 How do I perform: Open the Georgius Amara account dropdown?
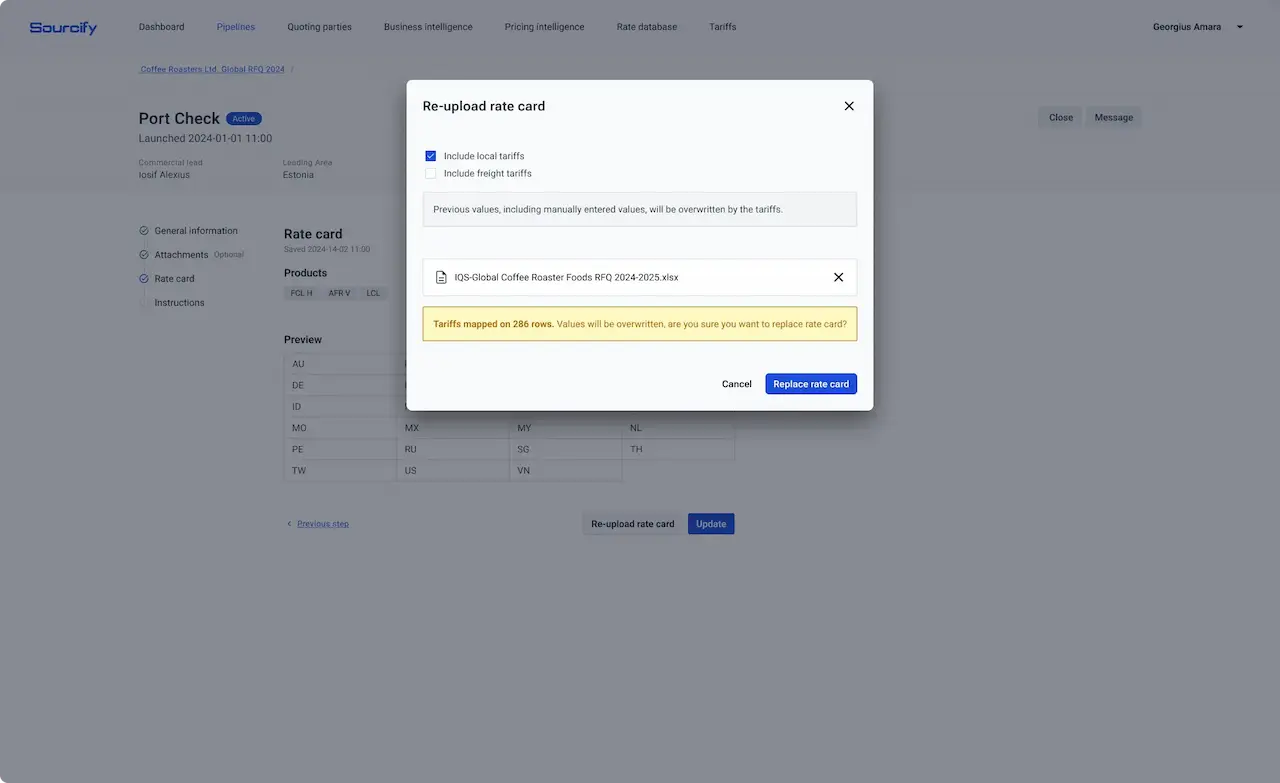tap(1197, 27)
